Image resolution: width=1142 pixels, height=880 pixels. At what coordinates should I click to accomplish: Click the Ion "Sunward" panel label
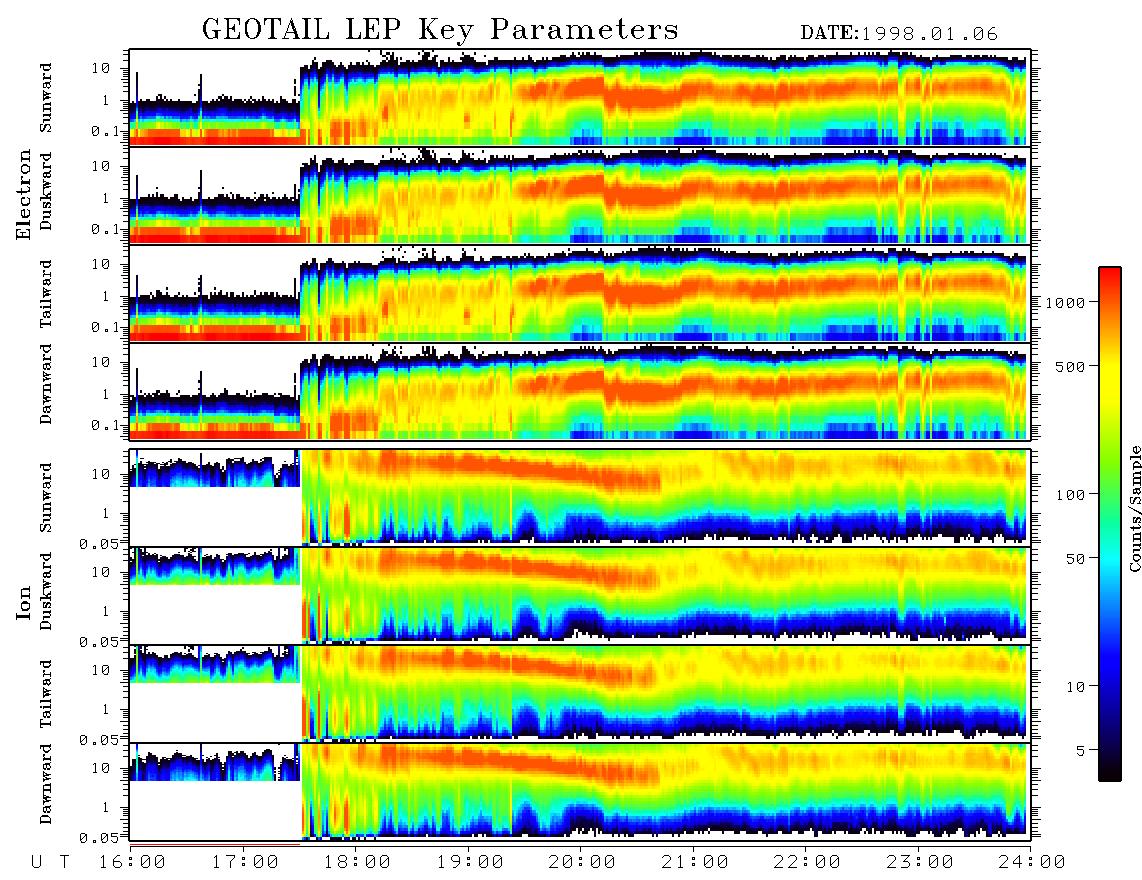point(46,498)
